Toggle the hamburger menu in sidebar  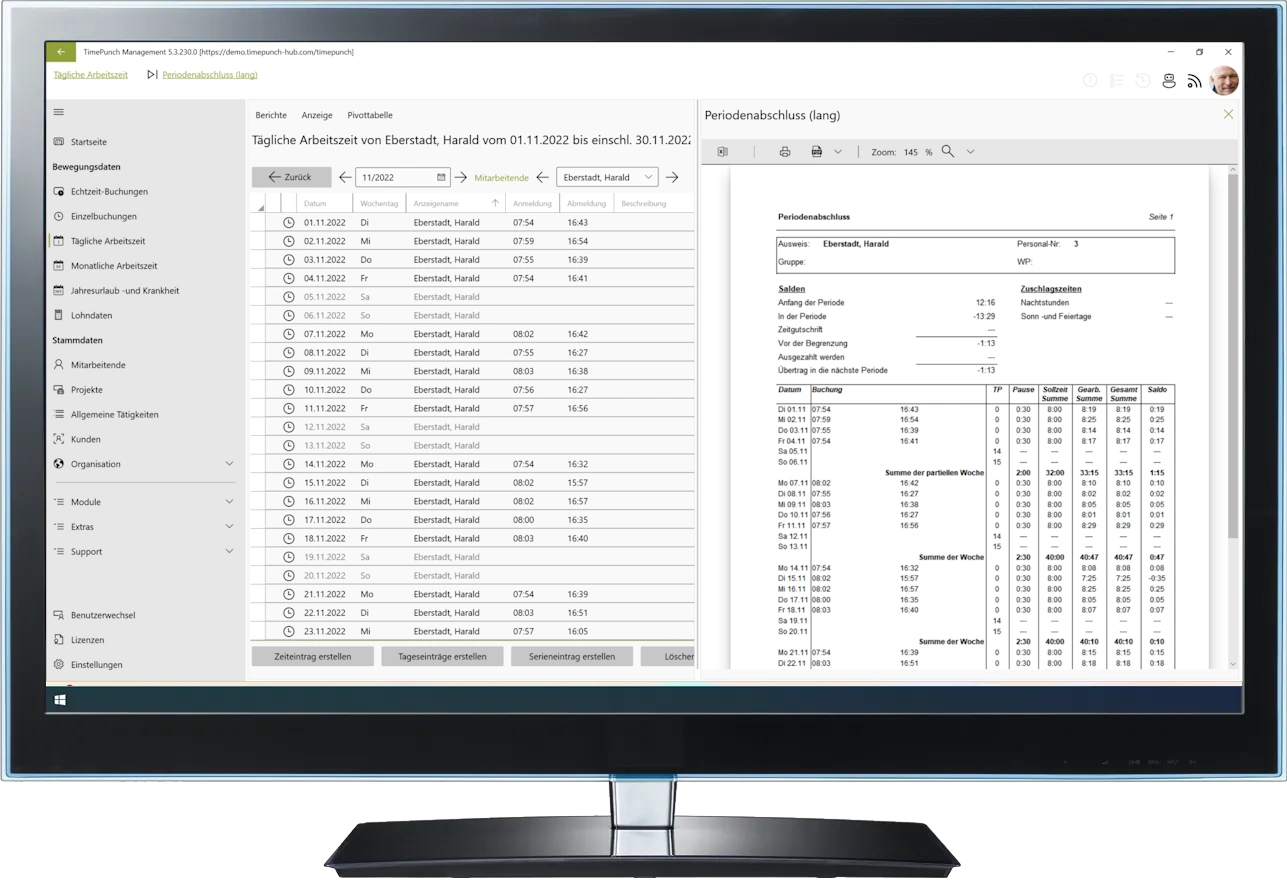coord(59,112)
